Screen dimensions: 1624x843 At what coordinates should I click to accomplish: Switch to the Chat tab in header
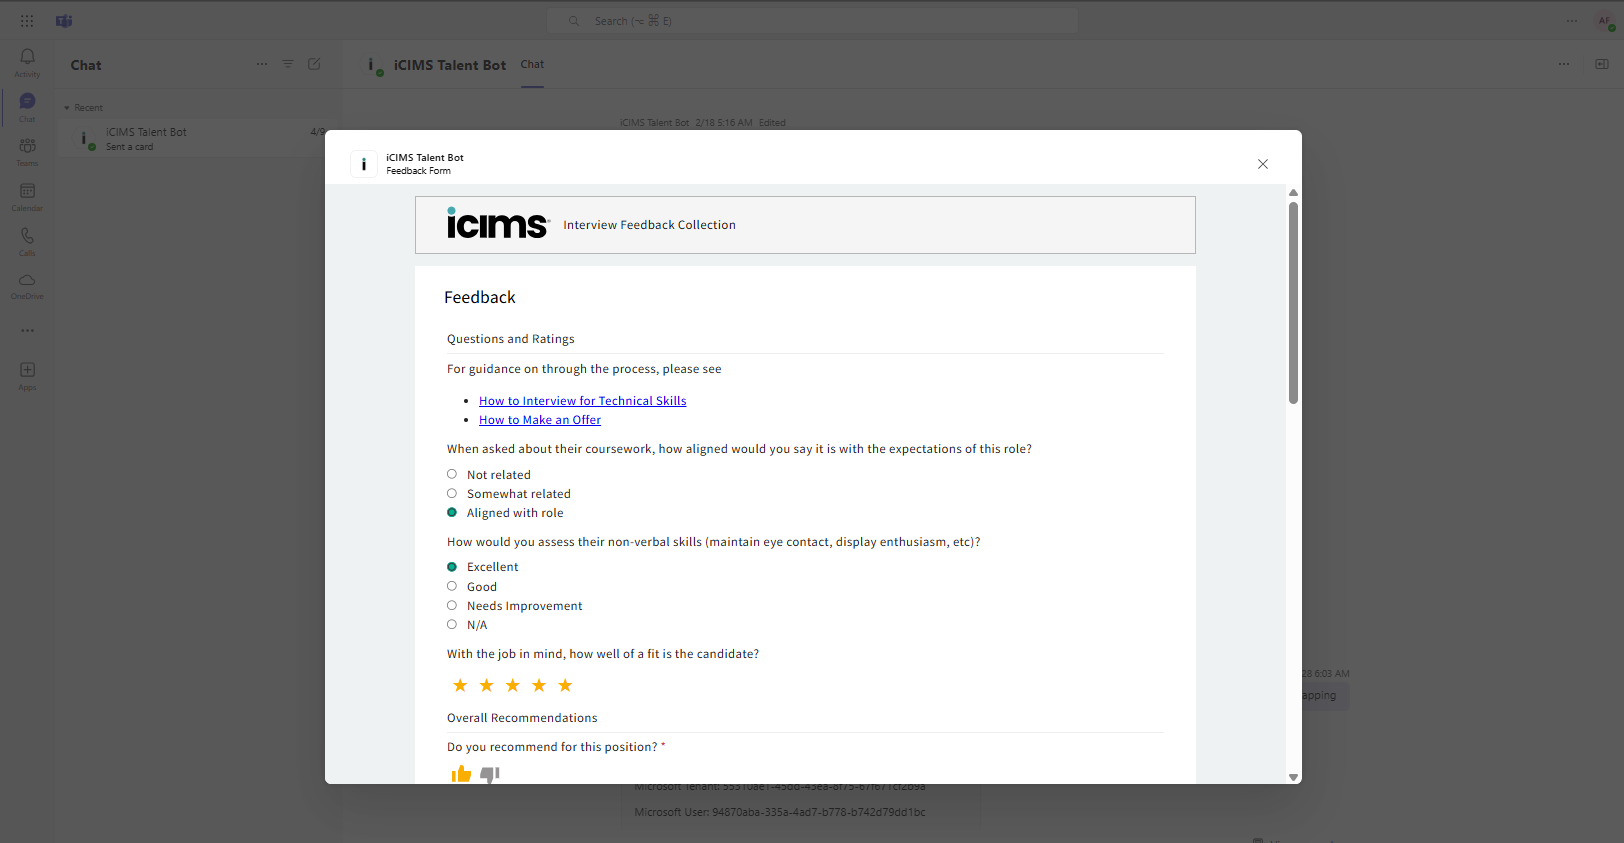(532, 64)
